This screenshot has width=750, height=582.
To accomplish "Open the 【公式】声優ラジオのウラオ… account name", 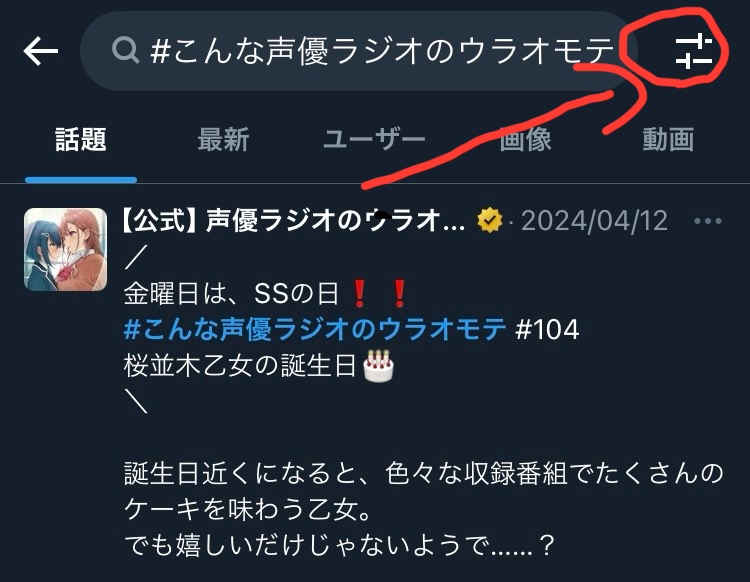I will (294, 221).
